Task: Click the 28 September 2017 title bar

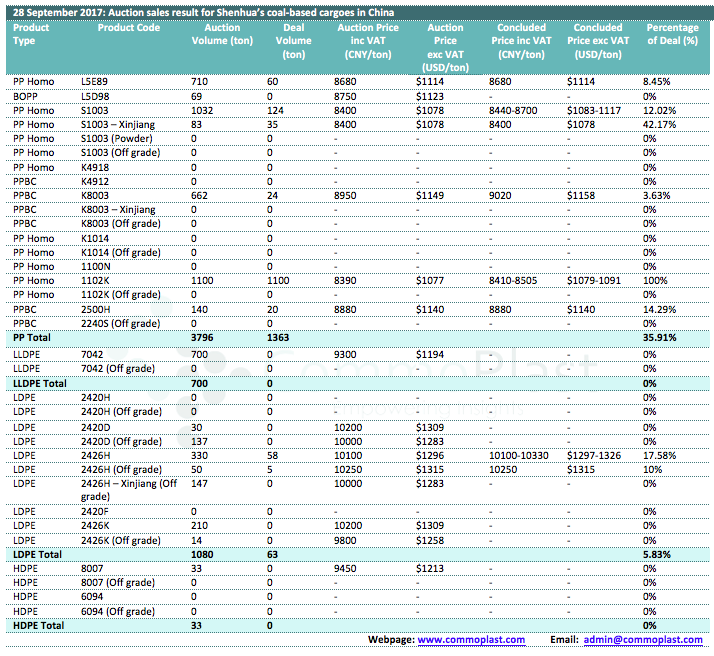Action: tap(200, 11)
